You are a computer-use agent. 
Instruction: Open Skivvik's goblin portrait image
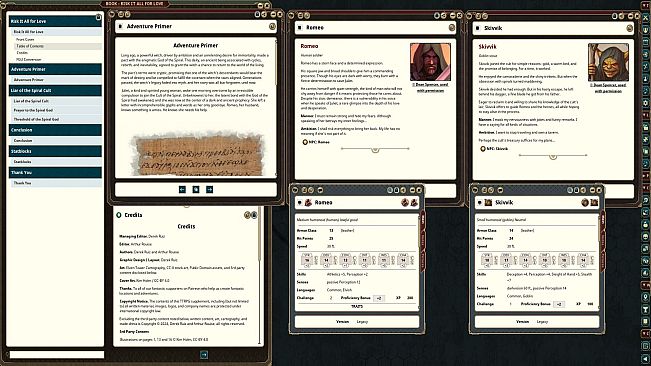tap(608, 62)
